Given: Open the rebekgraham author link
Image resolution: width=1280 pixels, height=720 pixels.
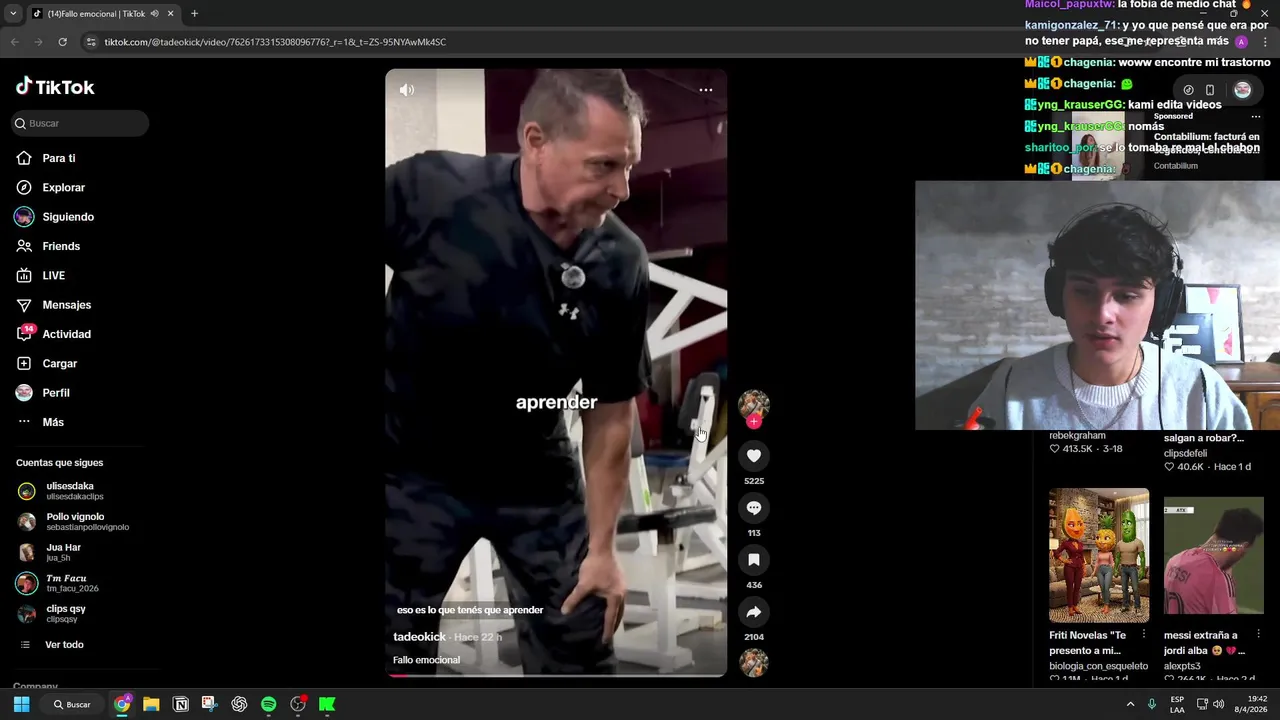Looking at the screenshot, I should point(1077,435).
